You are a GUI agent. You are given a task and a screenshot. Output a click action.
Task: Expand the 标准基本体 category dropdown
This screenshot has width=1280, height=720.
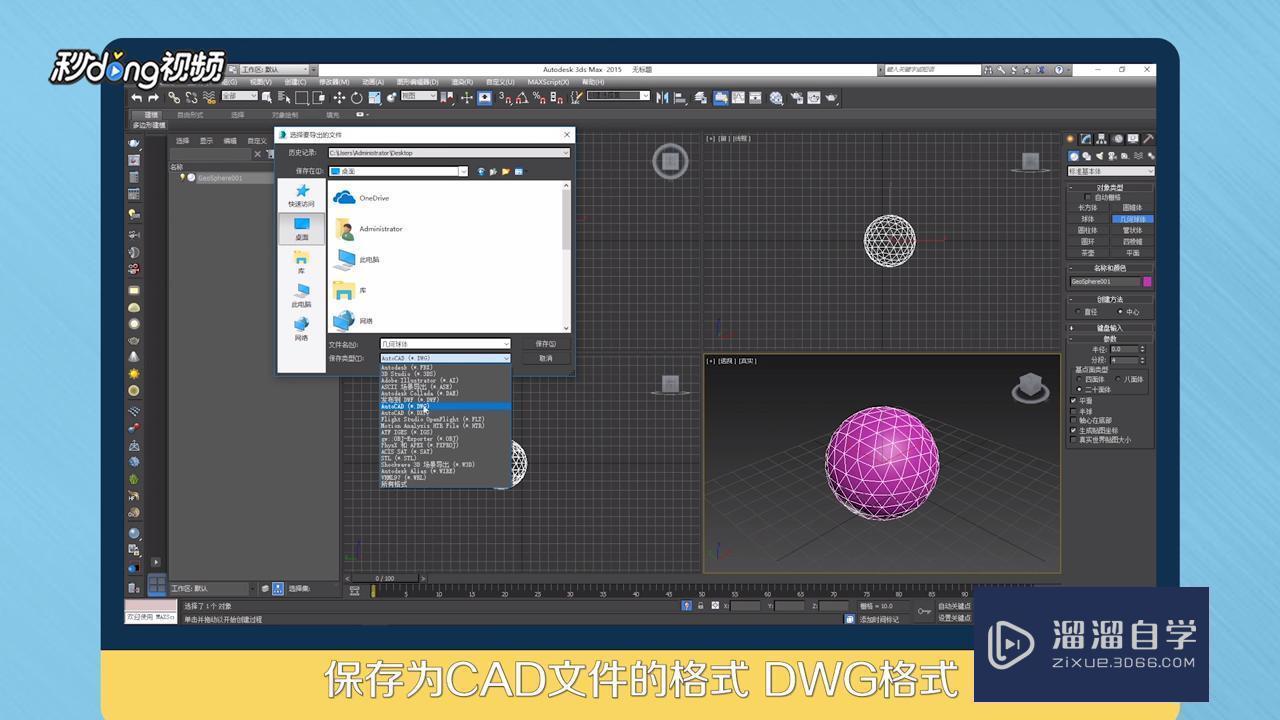tap(1110, 171)
